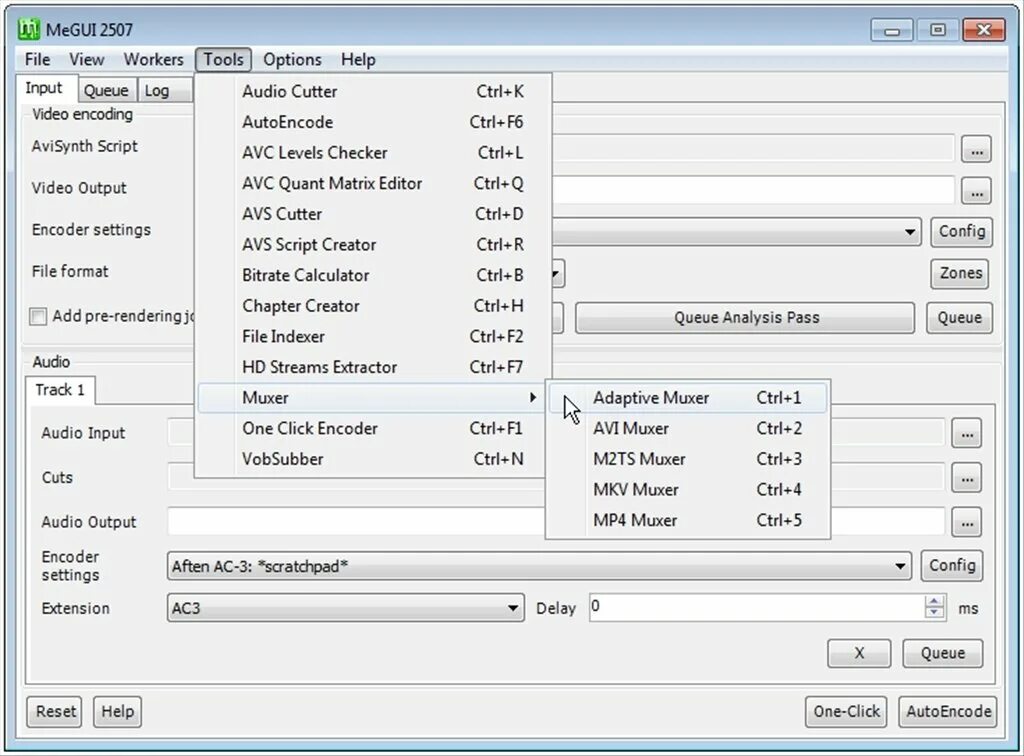This screenshot has width=1024, height=756.
Task: Increase Delay with up spinner arrow
Action: (x=935, y=602)
